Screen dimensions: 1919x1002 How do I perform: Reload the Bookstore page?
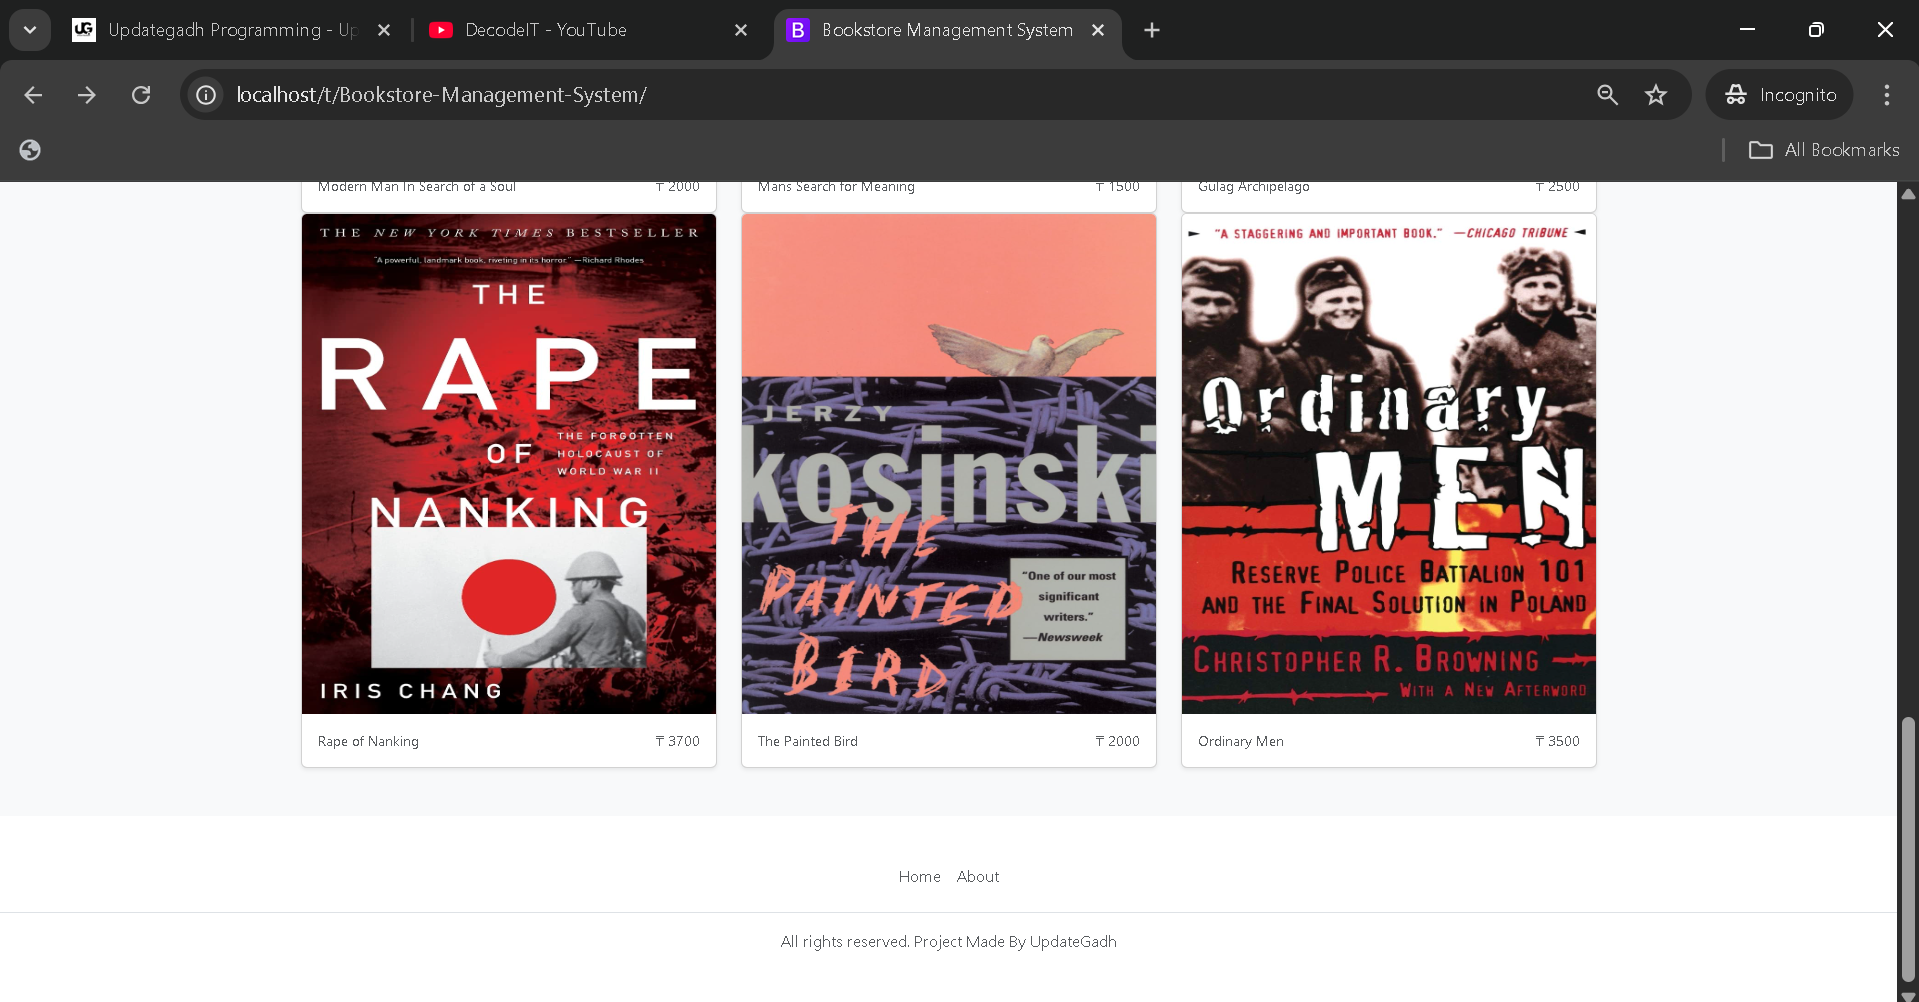(141, 95)
